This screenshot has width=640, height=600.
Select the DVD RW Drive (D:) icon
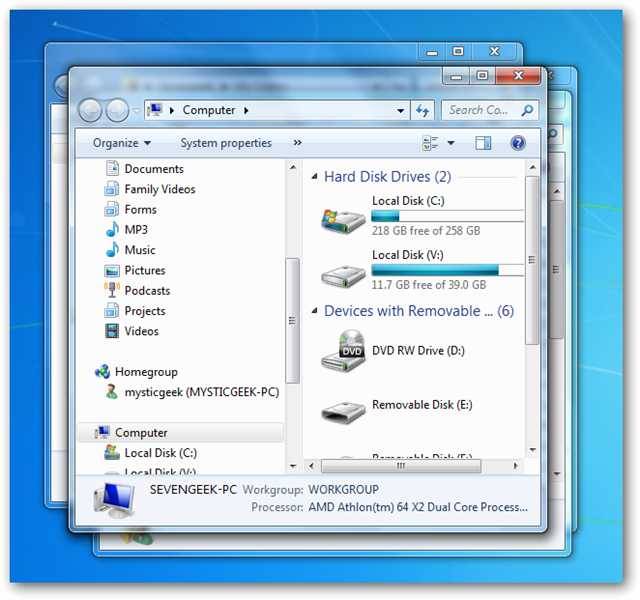point(343,351)
